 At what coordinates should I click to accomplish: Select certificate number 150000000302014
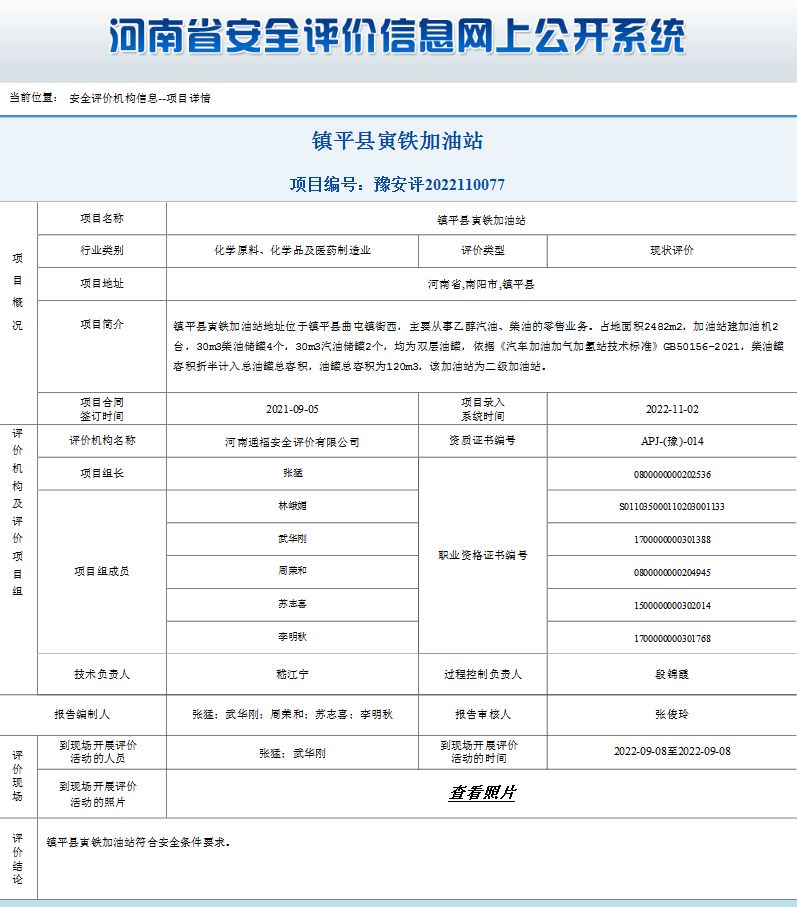672,606
